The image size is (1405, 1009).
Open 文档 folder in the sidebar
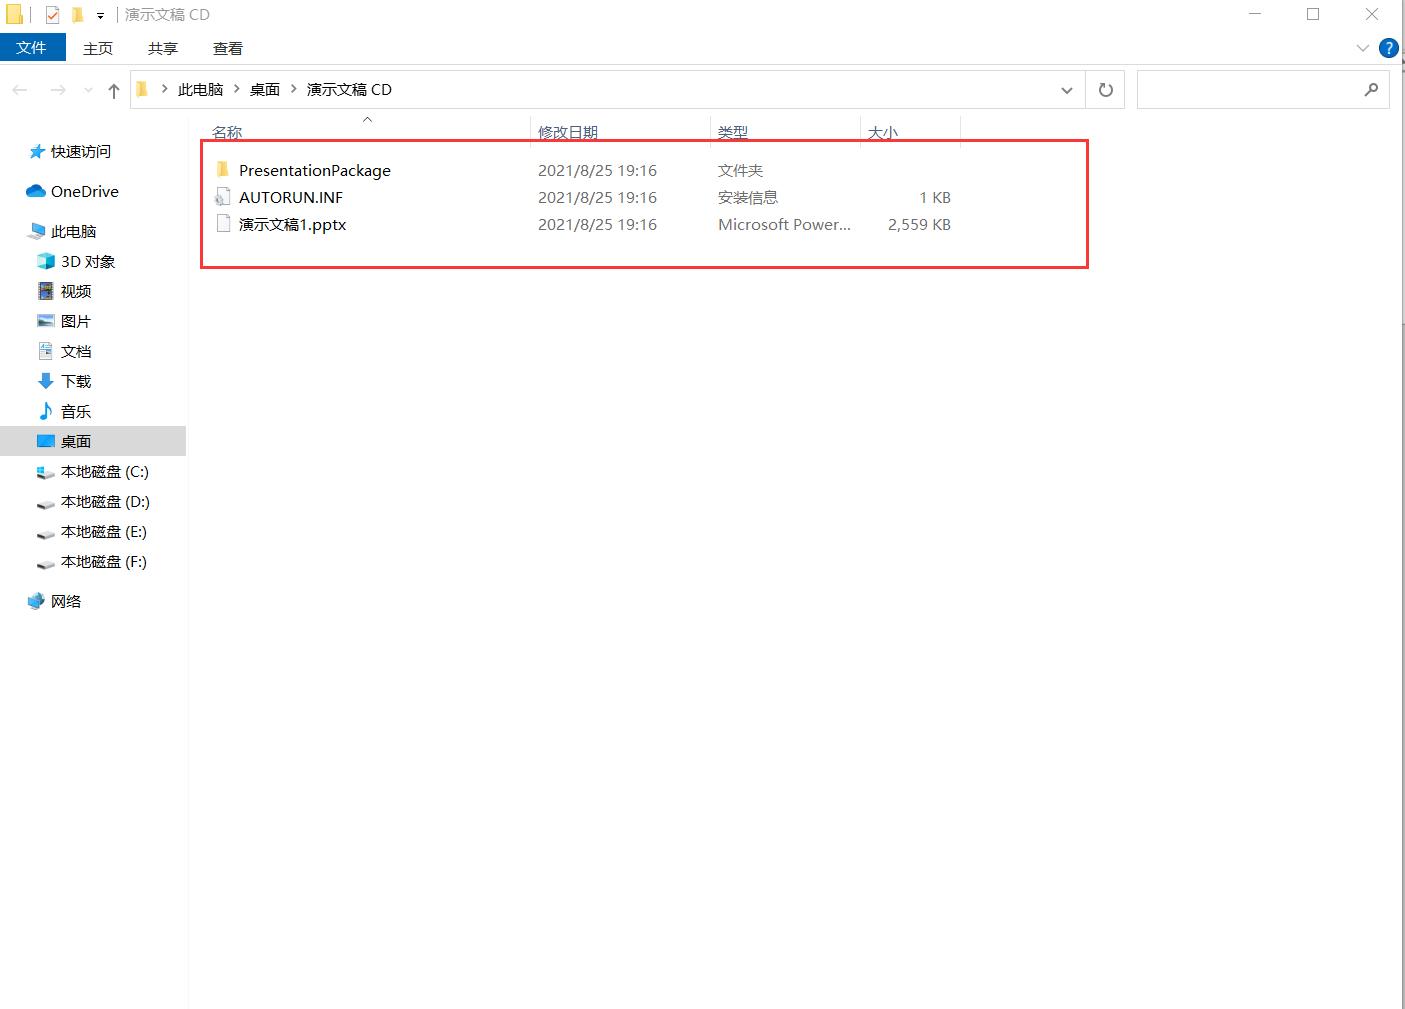pos(76,351)
